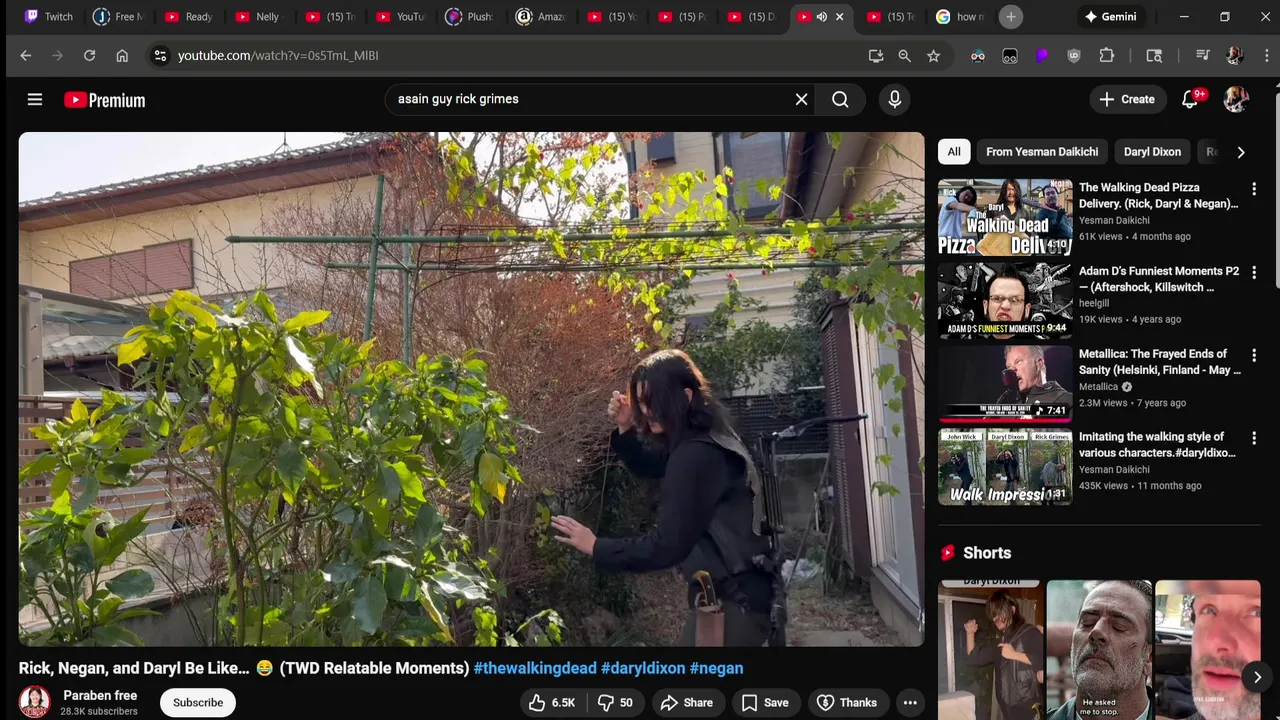Switch to the Google 'how' tab
1280x720 pixels.
click(960, 17)
